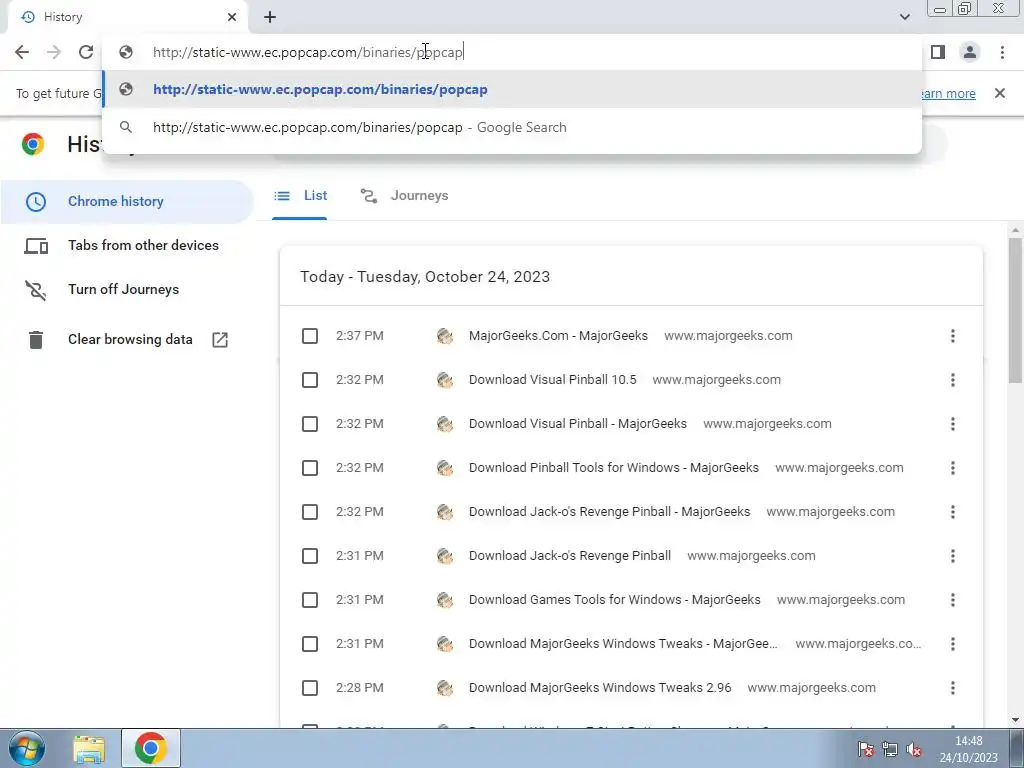Open MajorGeeks.Com - MajorGeeks history link
Image resolution: width=1024 pixels, height=768 pixels.
[558, 336]
